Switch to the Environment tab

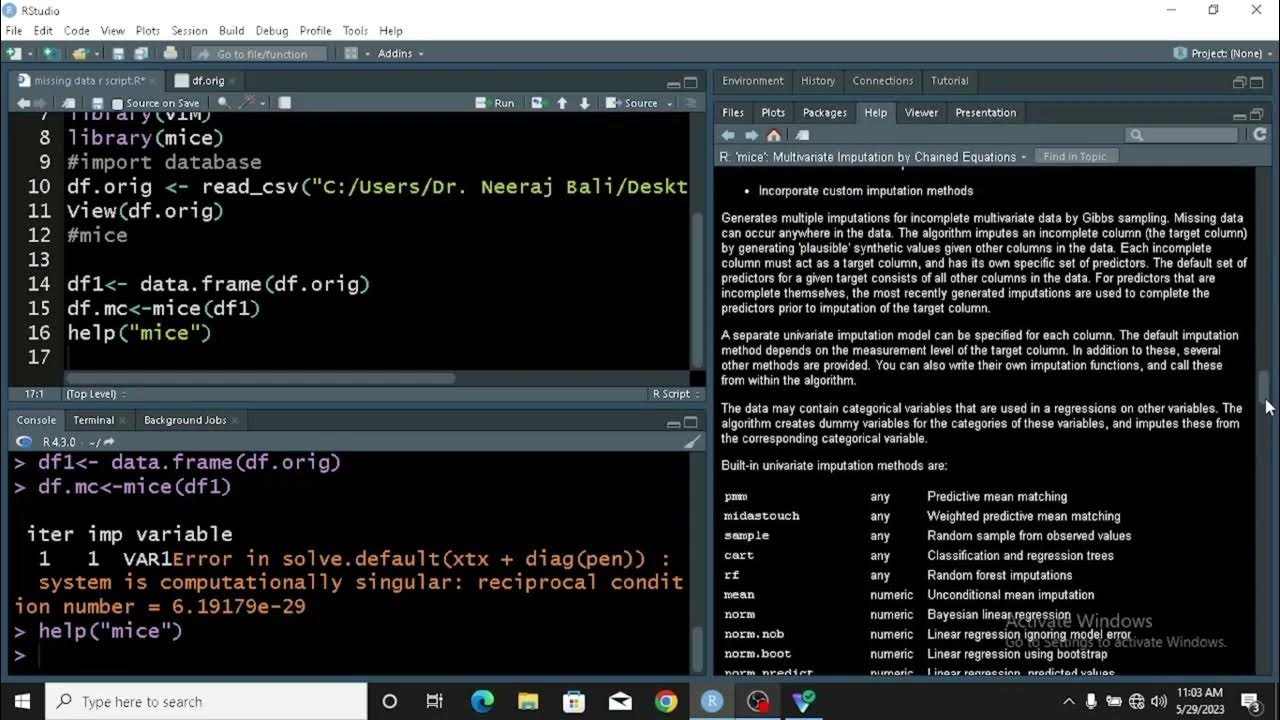(x=752, y=81)
